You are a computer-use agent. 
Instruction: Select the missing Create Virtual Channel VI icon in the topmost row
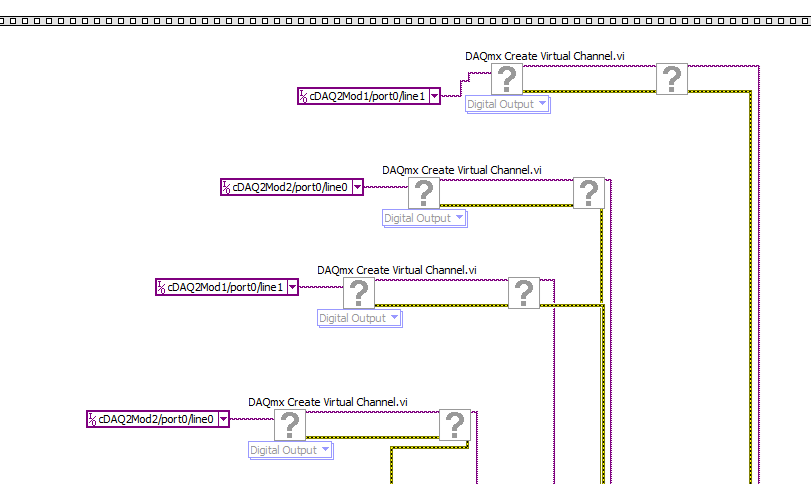[x=507, y=79]
